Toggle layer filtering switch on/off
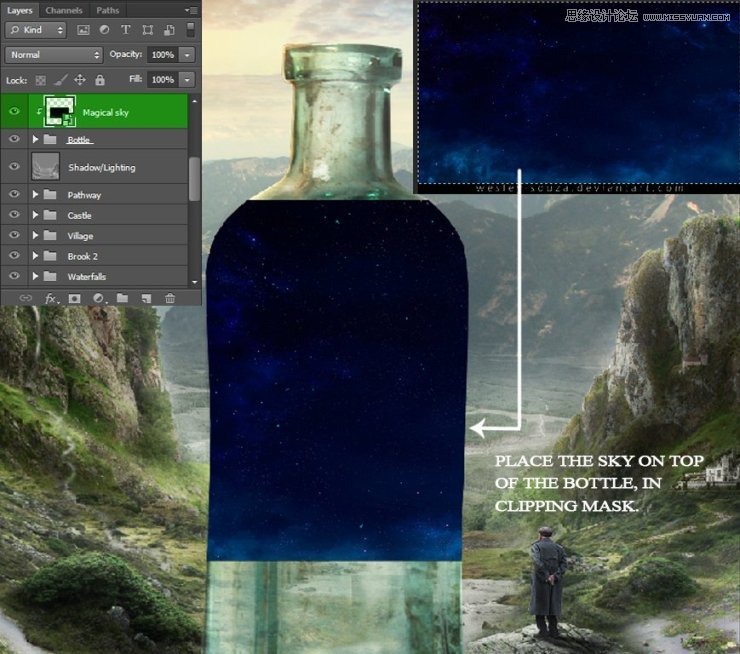Image resolution: width=740 pixels, height=654 pixels. point(190,30)
